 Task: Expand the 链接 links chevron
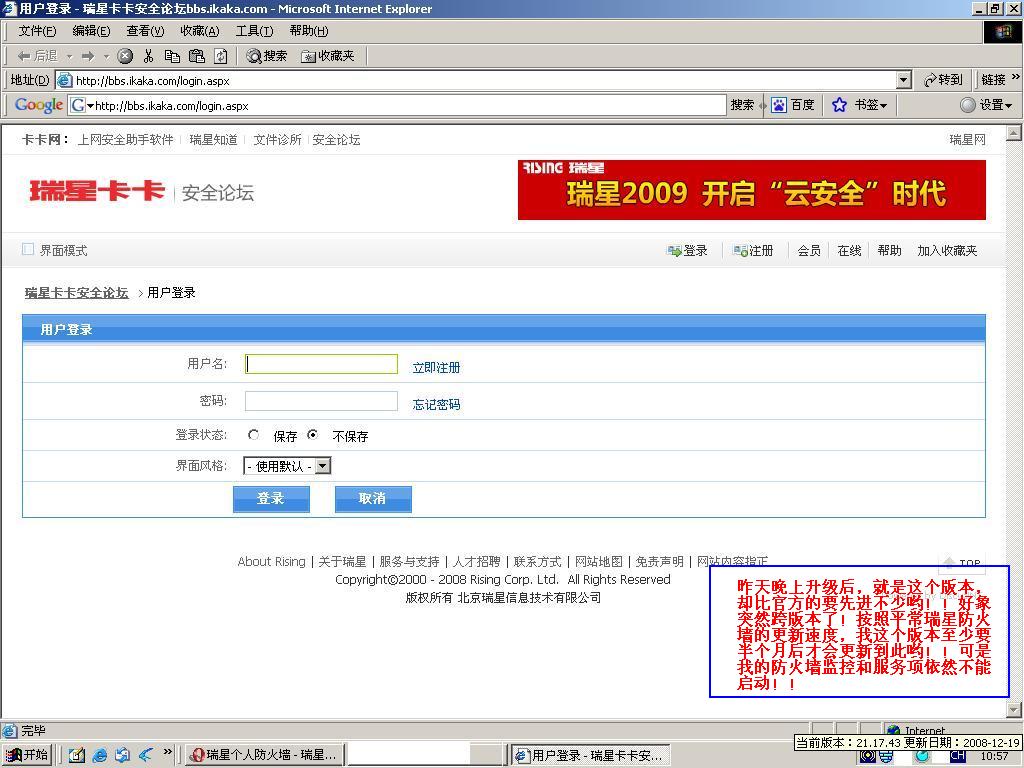click(x=1016, y=77)
